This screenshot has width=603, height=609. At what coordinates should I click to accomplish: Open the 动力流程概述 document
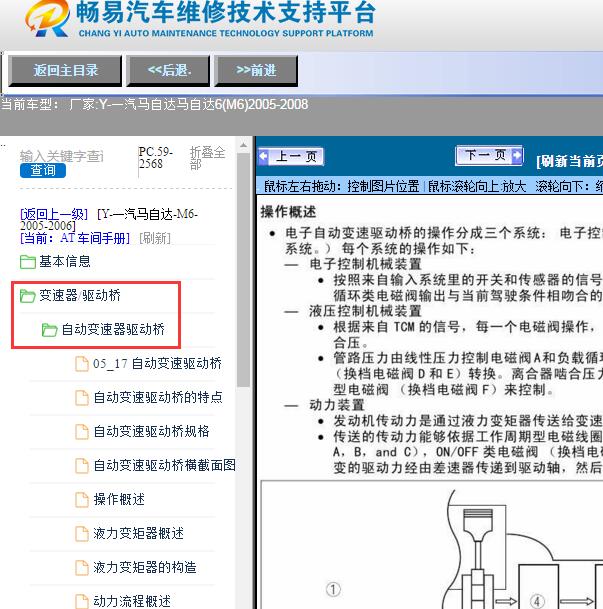pos(132,601)
